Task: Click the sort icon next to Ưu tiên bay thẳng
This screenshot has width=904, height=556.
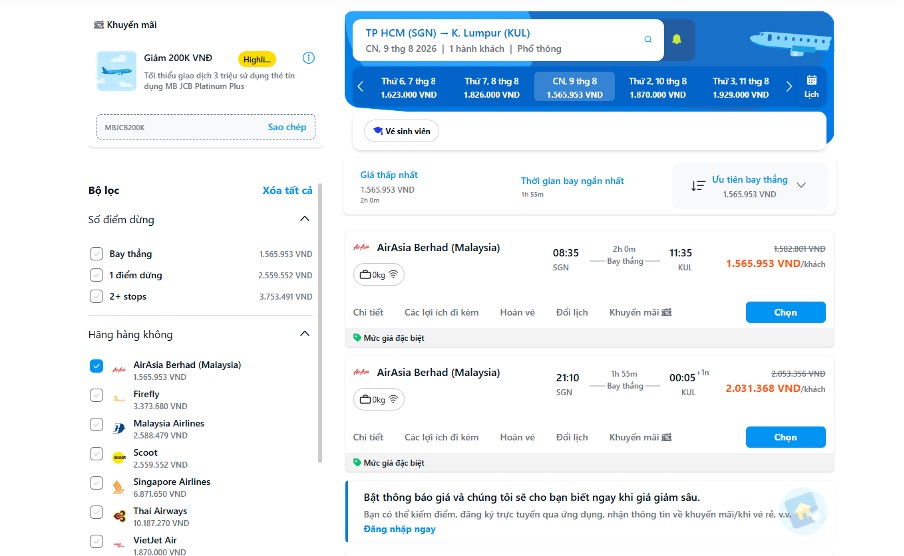Action: 698,186
